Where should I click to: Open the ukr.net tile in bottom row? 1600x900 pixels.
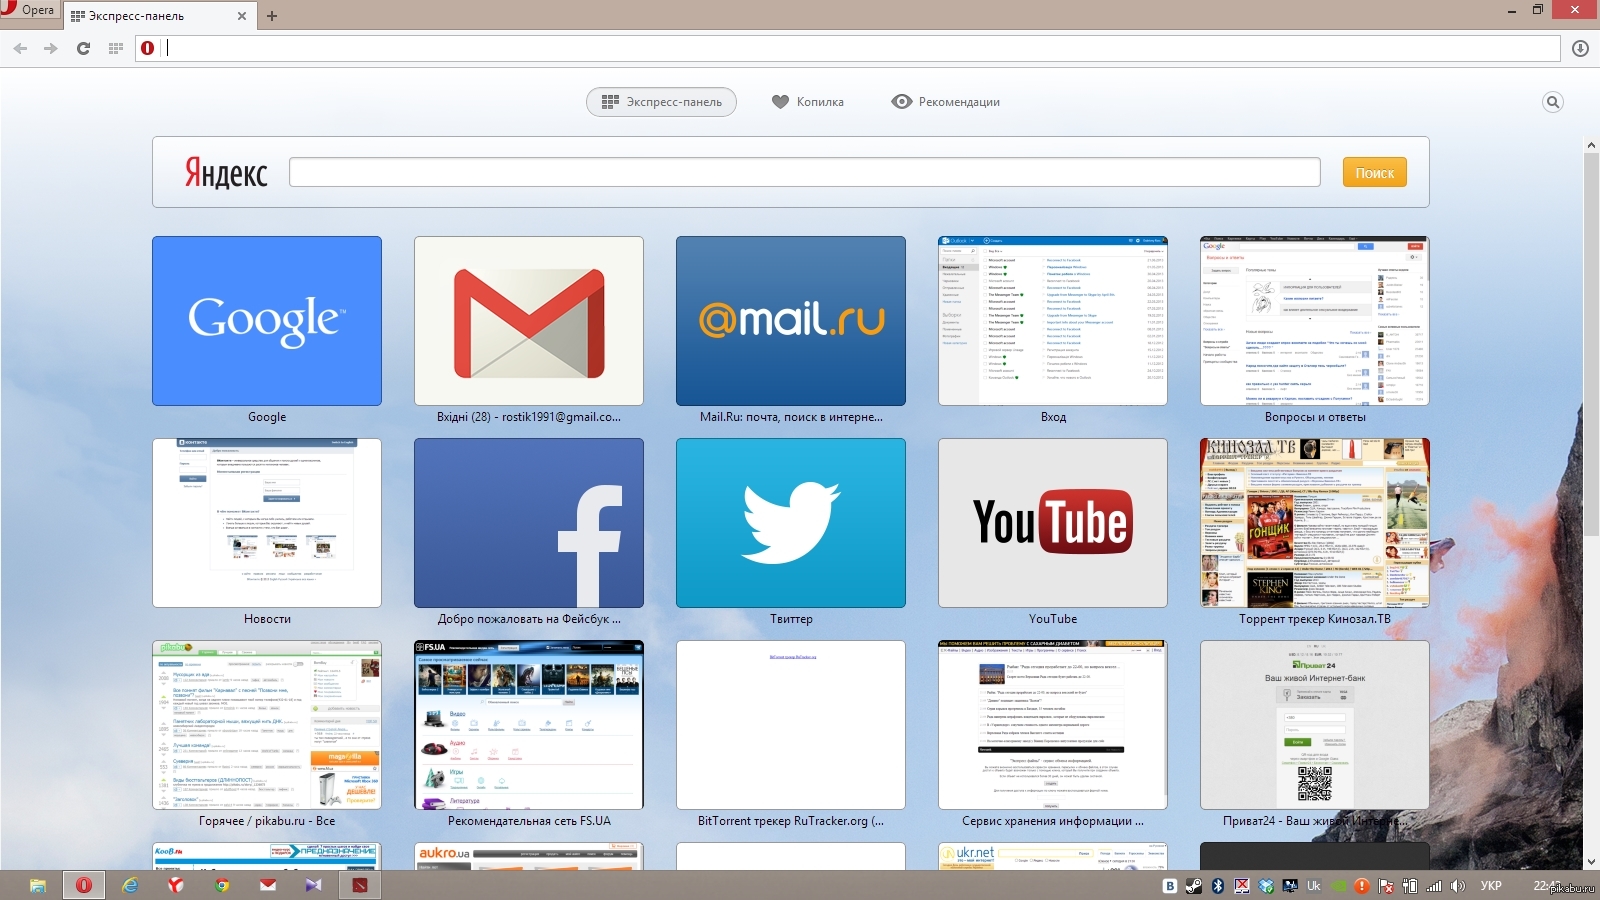pyautogui.click(x=1053, y=856)
